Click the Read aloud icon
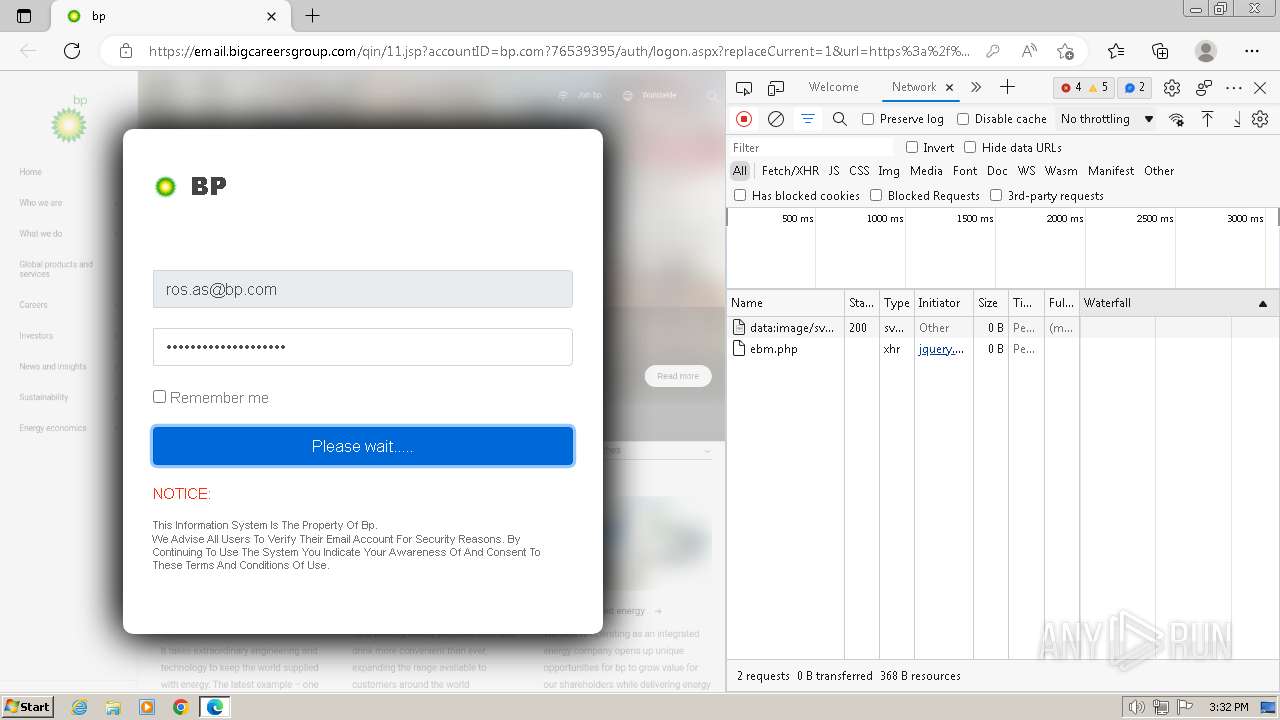 pos(1029,51)
